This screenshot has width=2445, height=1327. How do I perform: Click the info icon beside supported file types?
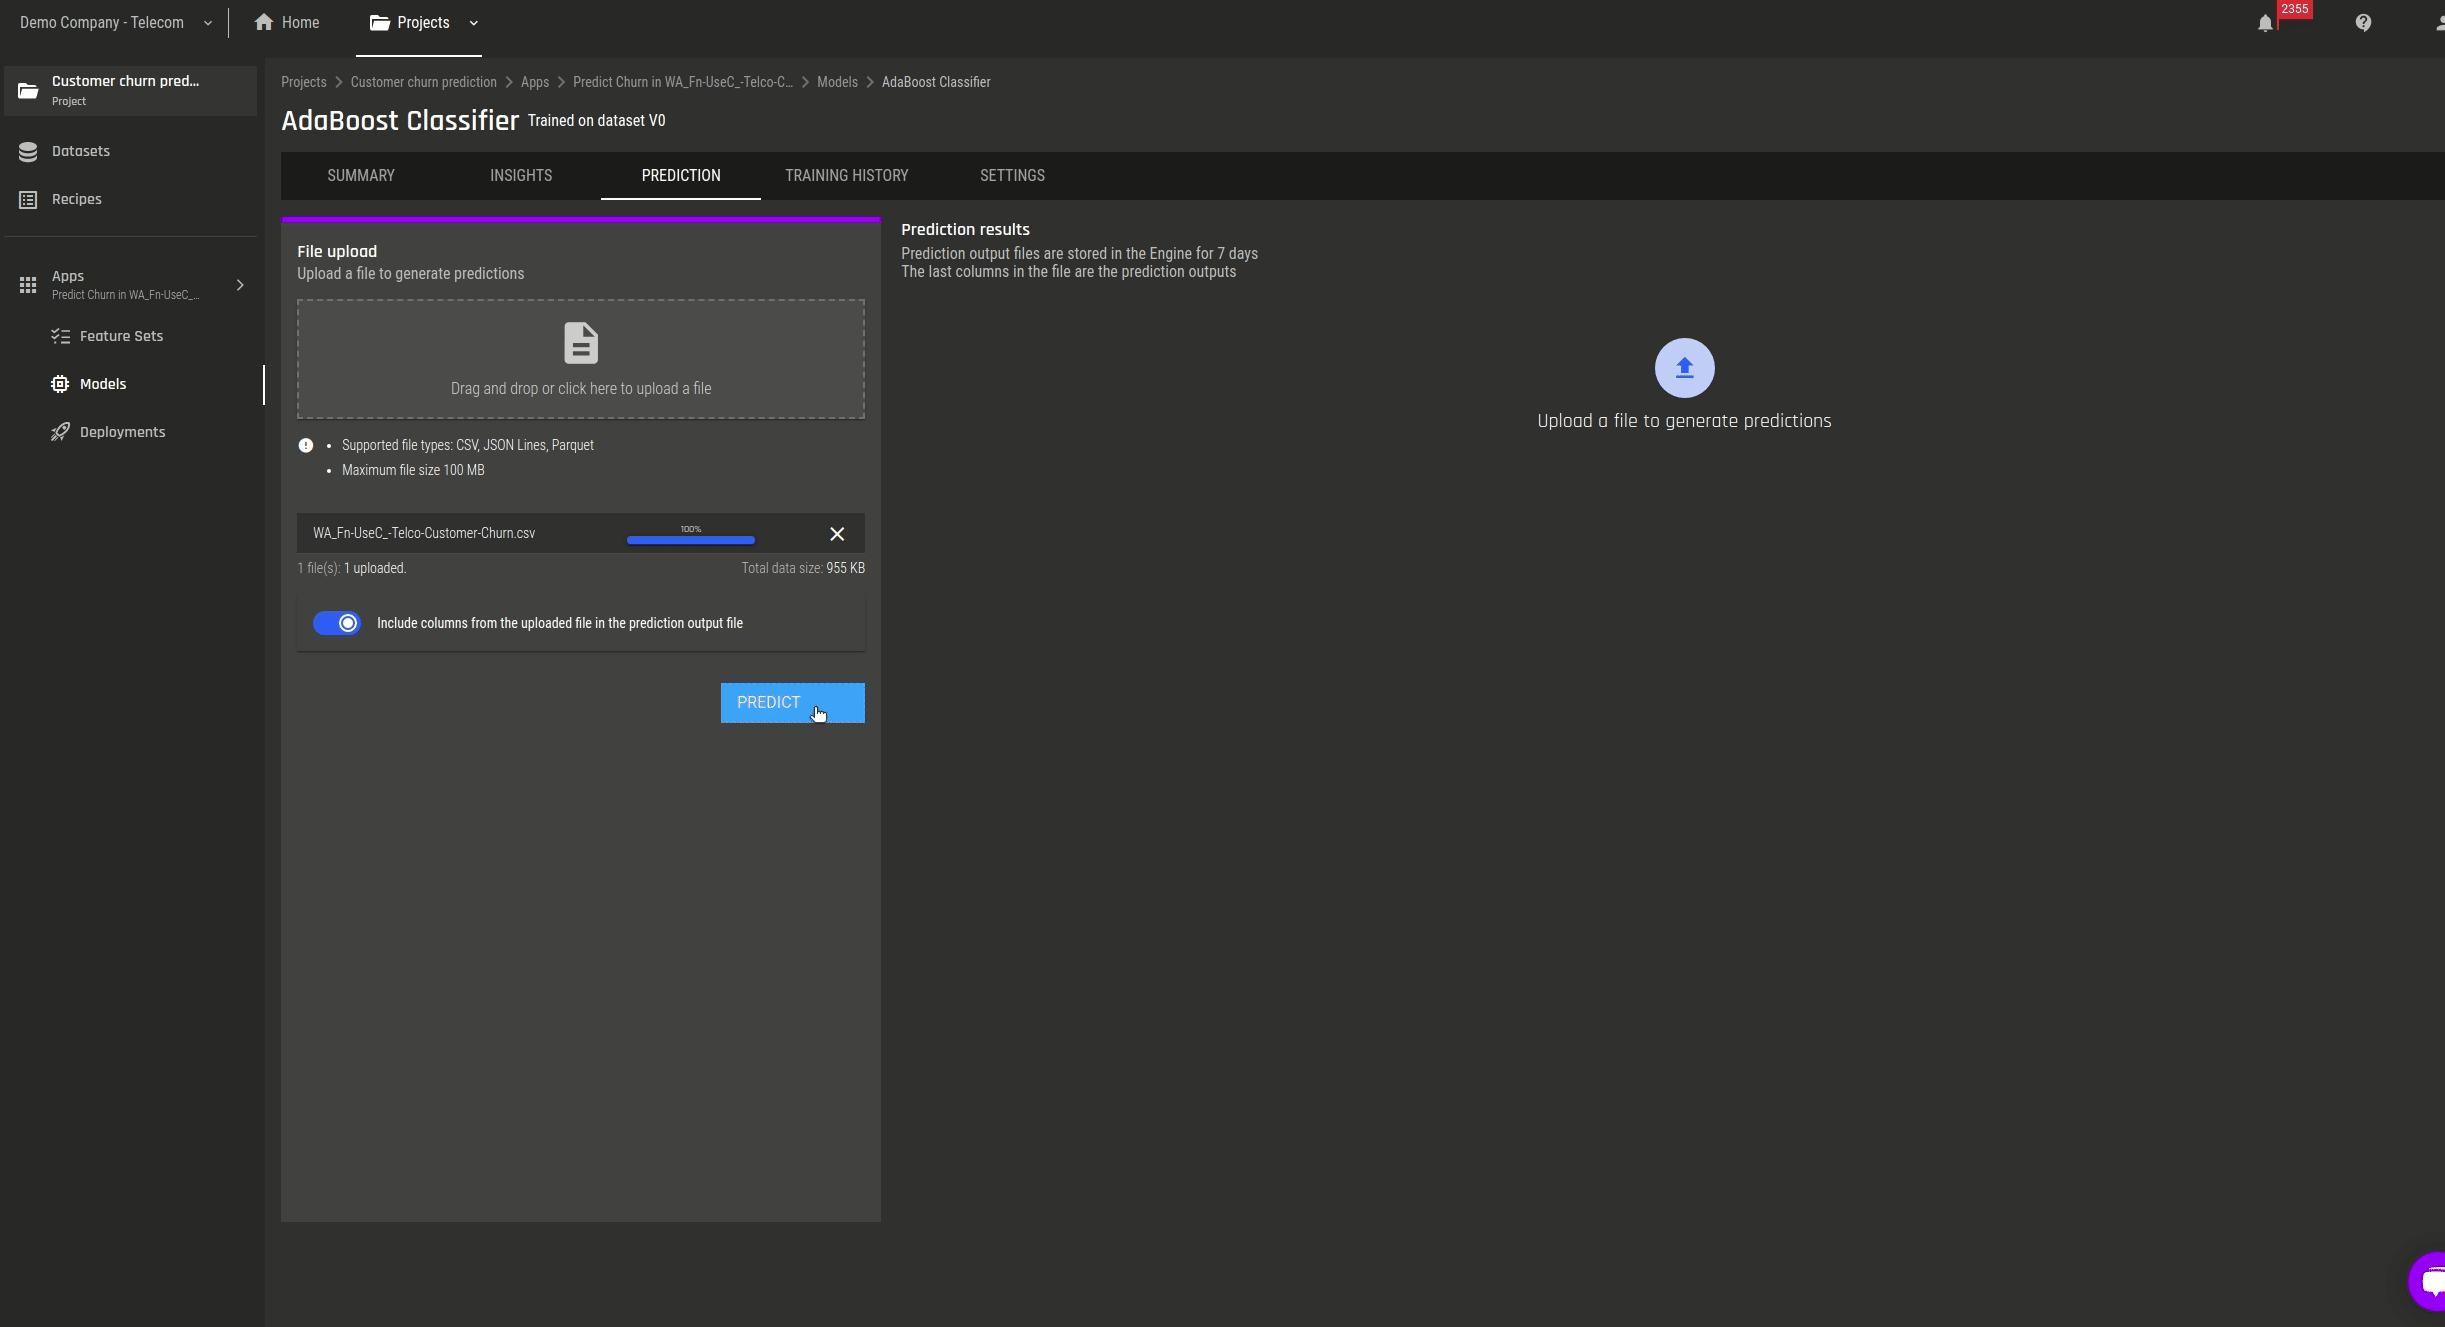306,446
